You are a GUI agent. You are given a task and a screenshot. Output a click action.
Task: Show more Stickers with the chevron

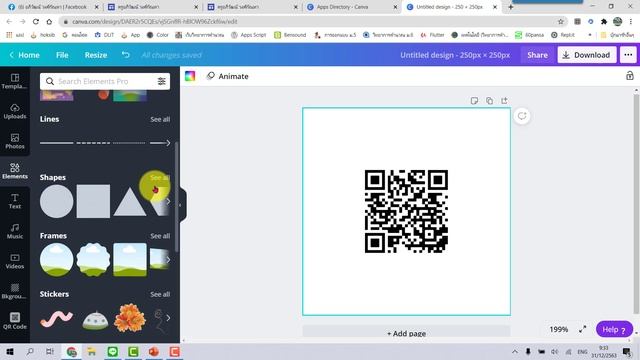point(168,318)
